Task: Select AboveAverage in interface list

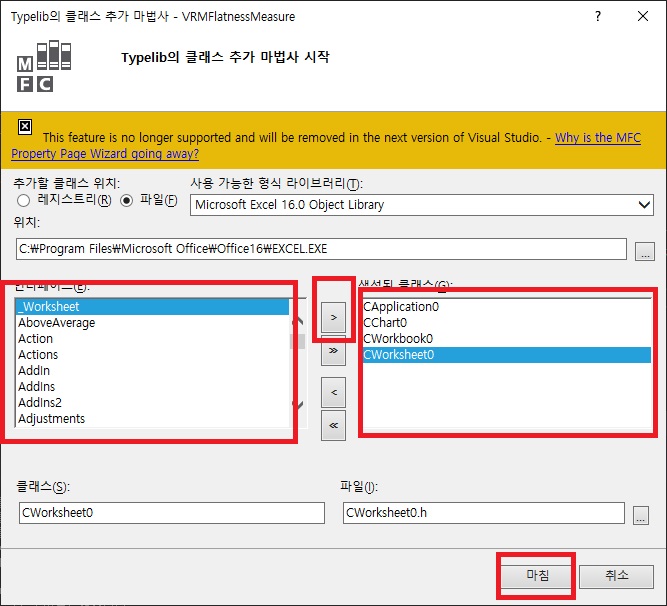Action: pos(152,323)
